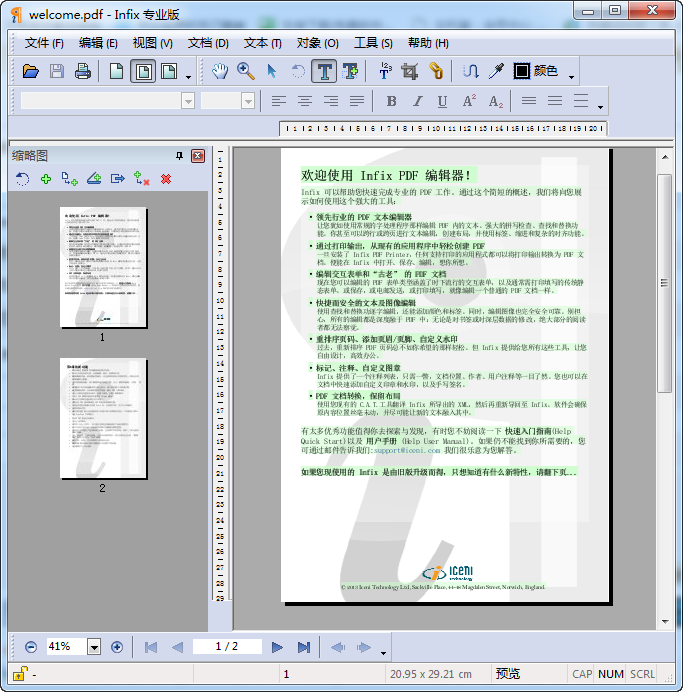This screenshot has height=692, width=683.
Task: Select the text flow linking tool
Action: 470,71
